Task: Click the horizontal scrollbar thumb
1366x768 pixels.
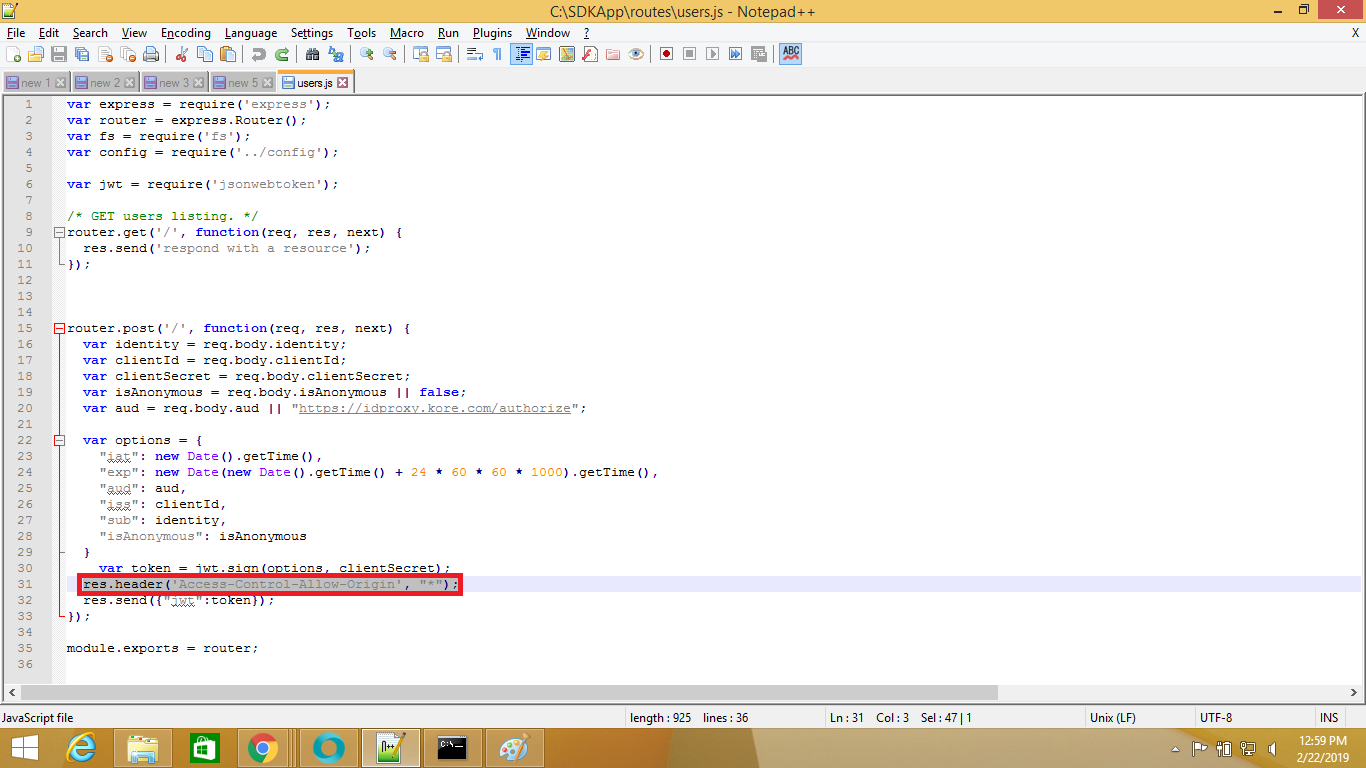Action: [x=510, y=692]
